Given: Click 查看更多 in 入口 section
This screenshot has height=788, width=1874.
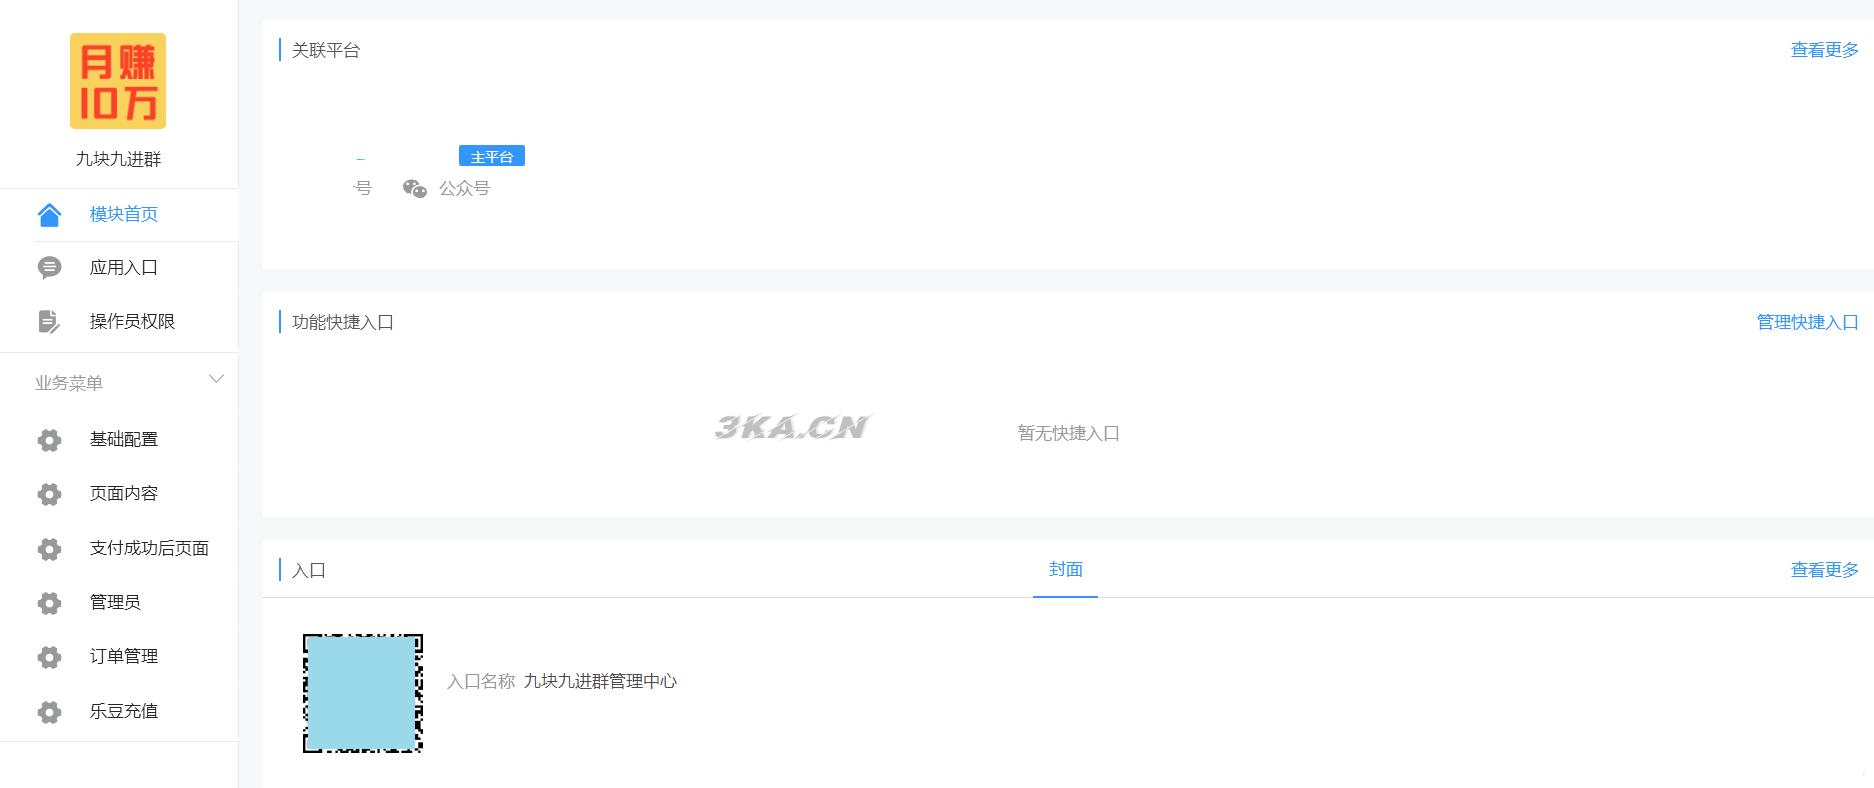Looking at the screenshot, I should point(1824,570).
